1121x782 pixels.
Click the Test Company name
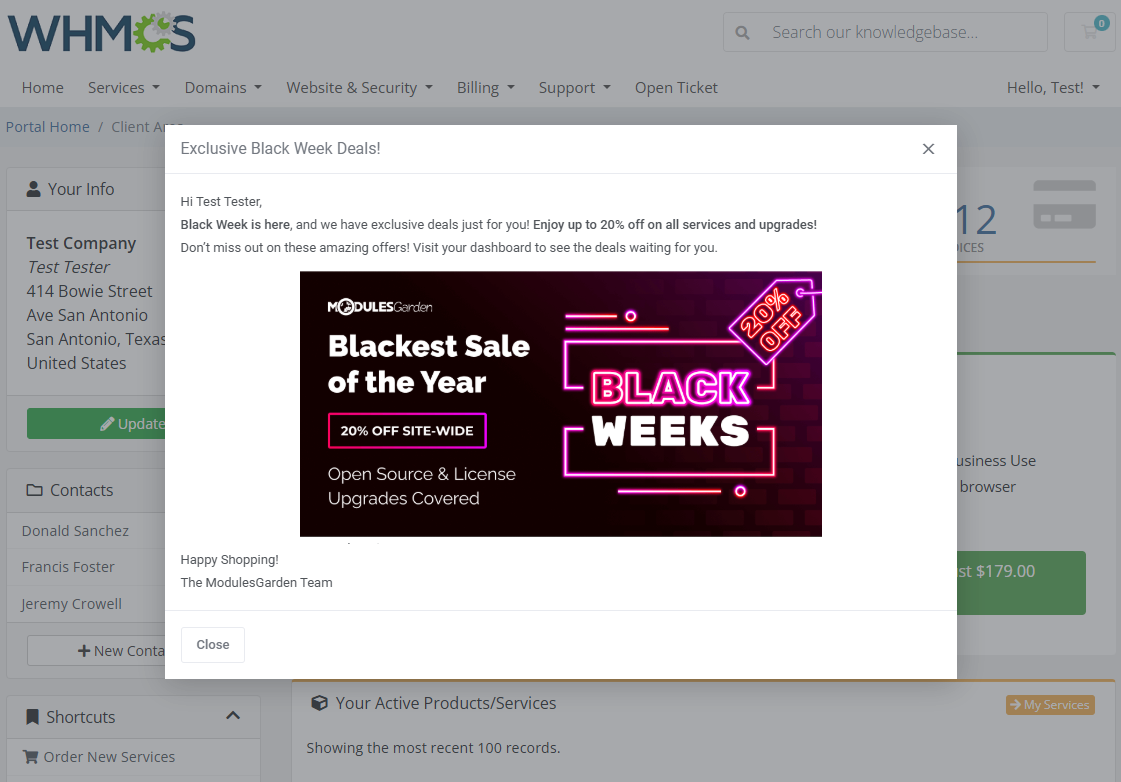coord(82,243)
